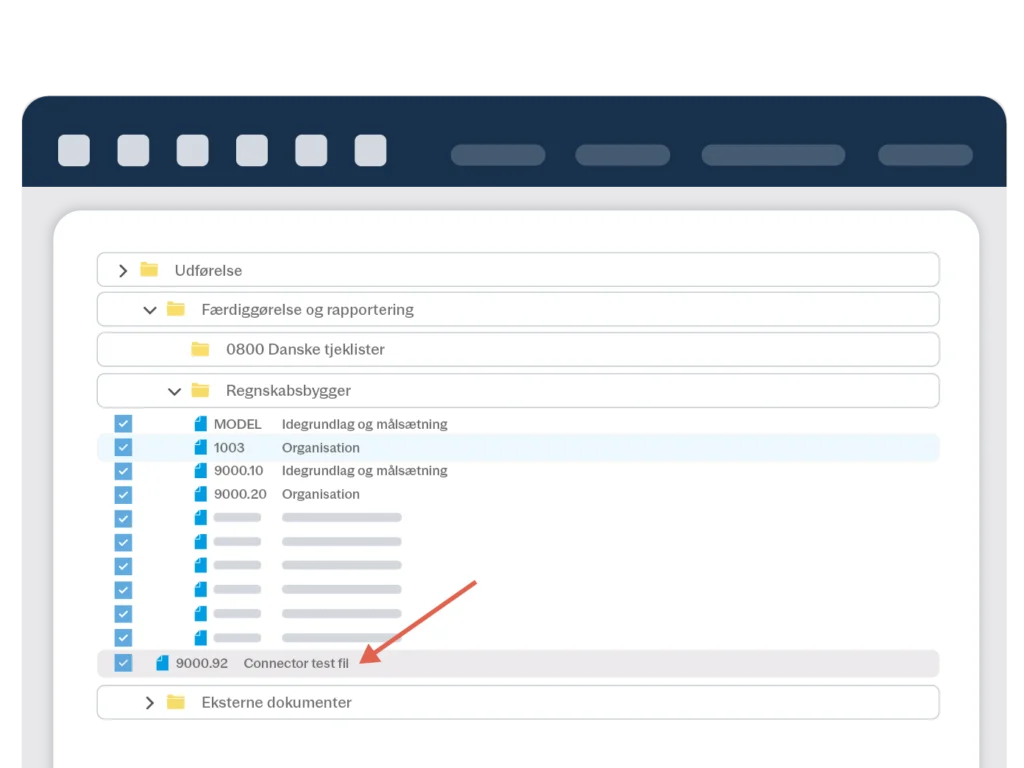
Task: Open the Connector test fil entry
Action: 296,663
